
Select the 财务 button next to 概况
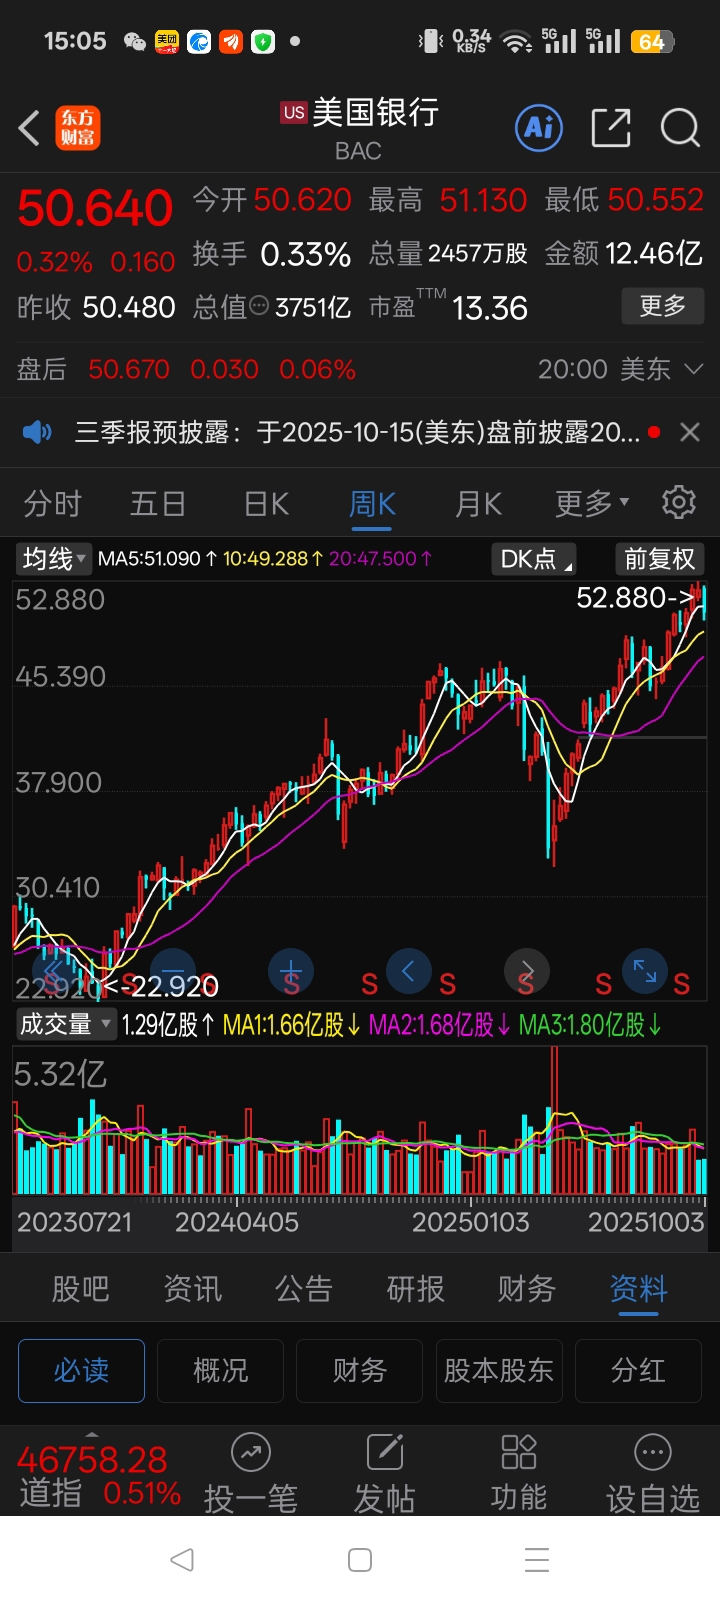[x=359, y=1371]
